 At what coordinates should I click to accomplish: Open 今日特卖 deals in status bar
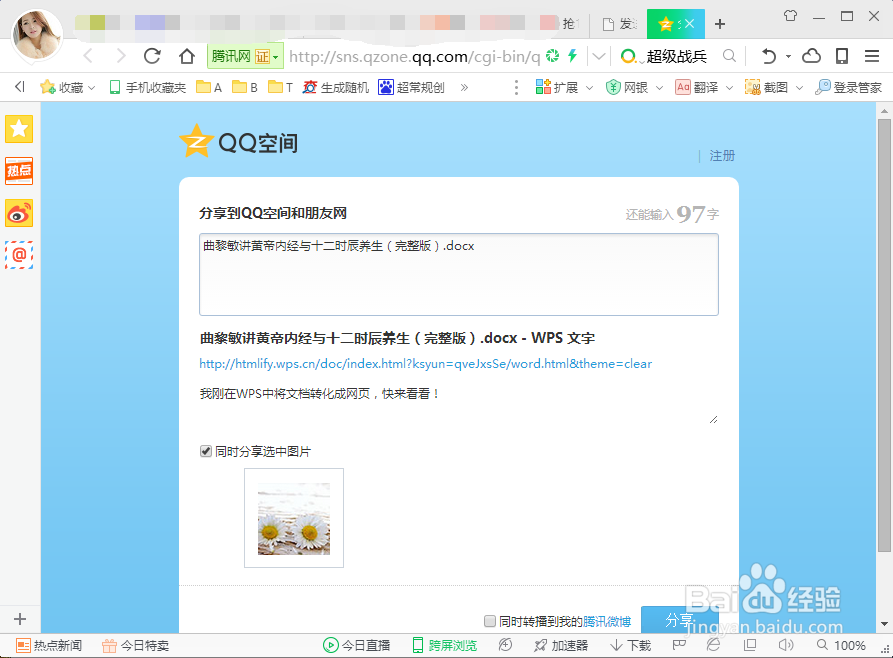[x=136, y=645]
